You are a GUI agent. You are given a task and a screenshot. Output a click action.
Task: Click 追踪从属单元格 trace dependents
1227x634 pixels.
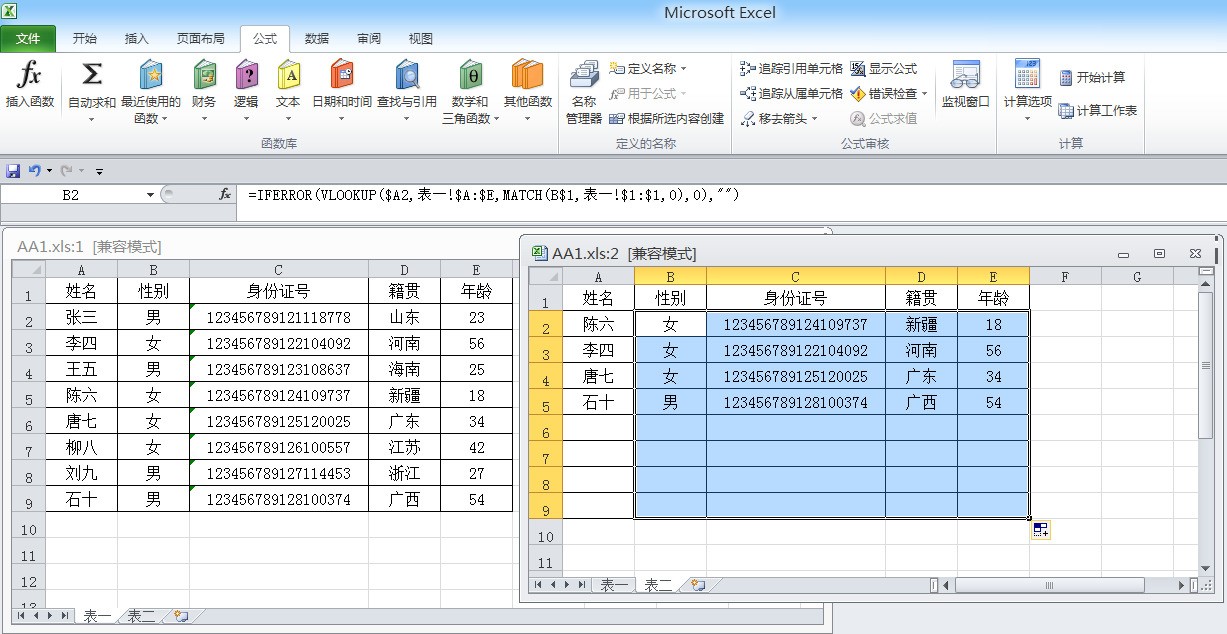point(791,94)
